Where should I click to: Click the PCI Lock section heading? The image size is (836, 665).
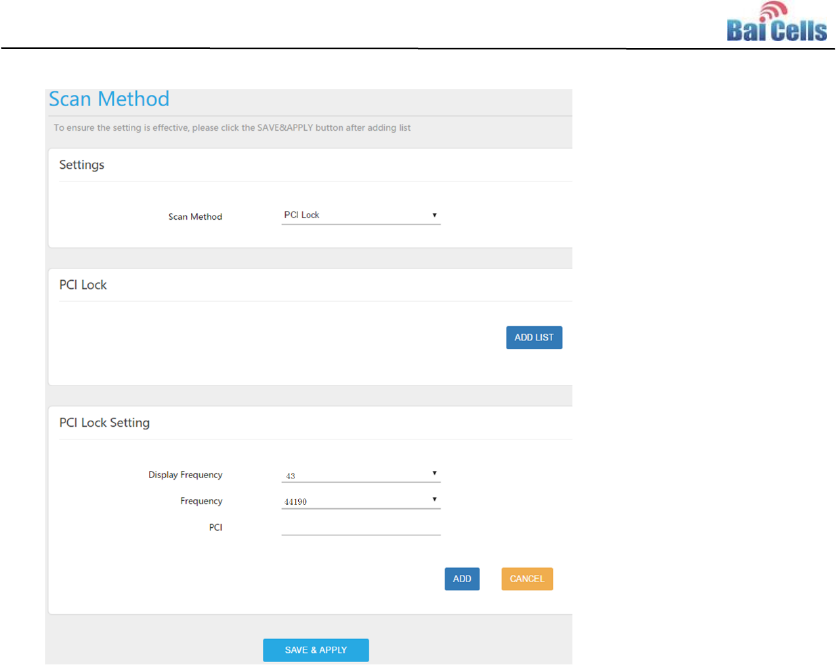pyautogui.click(x=83, y=285)
